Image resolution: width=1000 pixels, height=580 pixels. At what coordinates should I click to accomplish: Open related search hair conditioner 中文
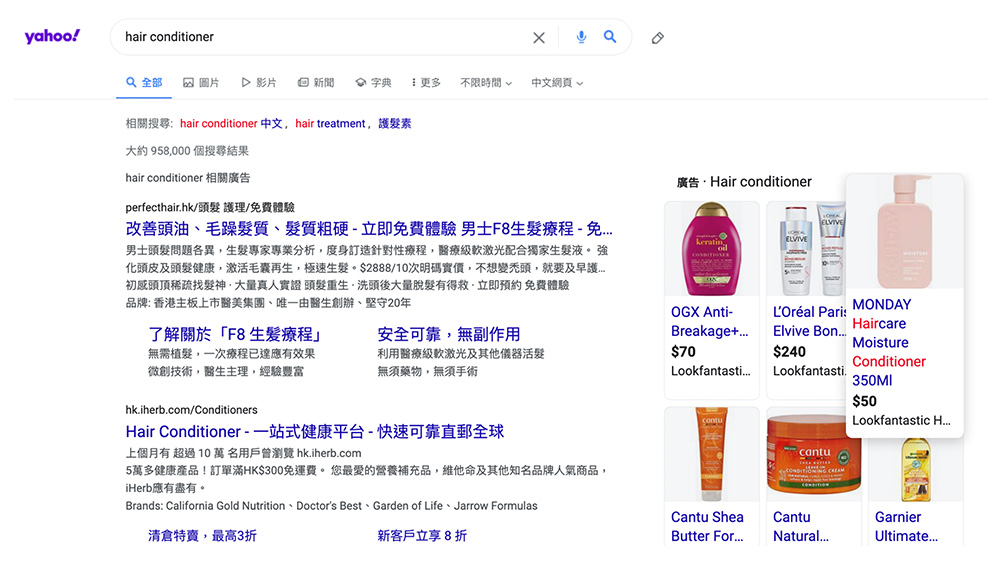(231, 123)
